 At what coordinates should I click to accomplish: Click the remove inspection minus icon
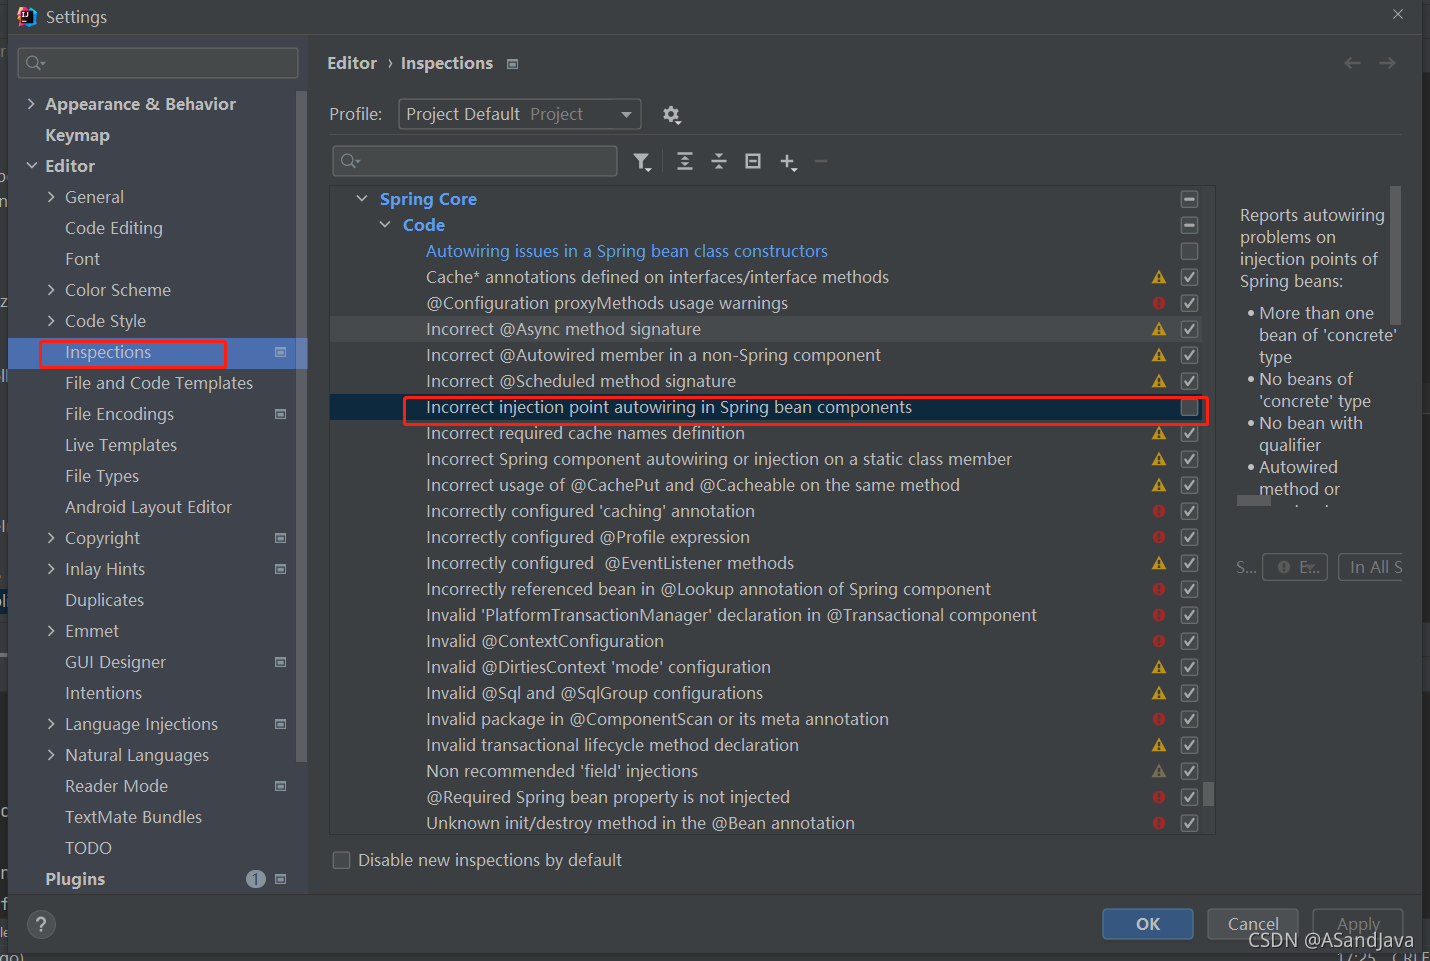[x=821, y=161]
